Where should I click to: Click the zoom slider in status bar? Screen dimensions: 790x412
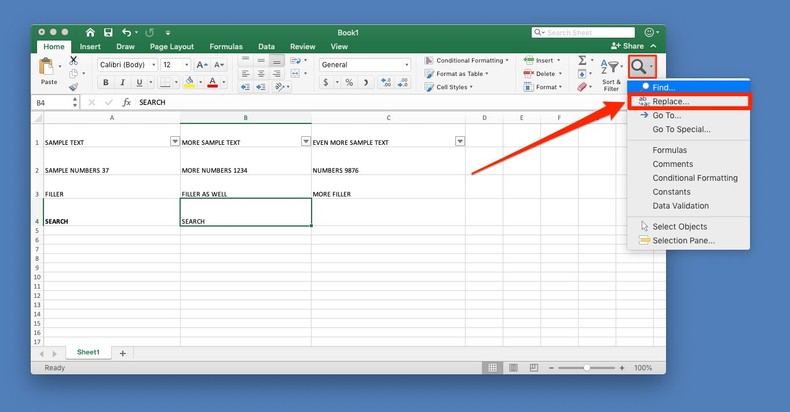pos(586,368)
